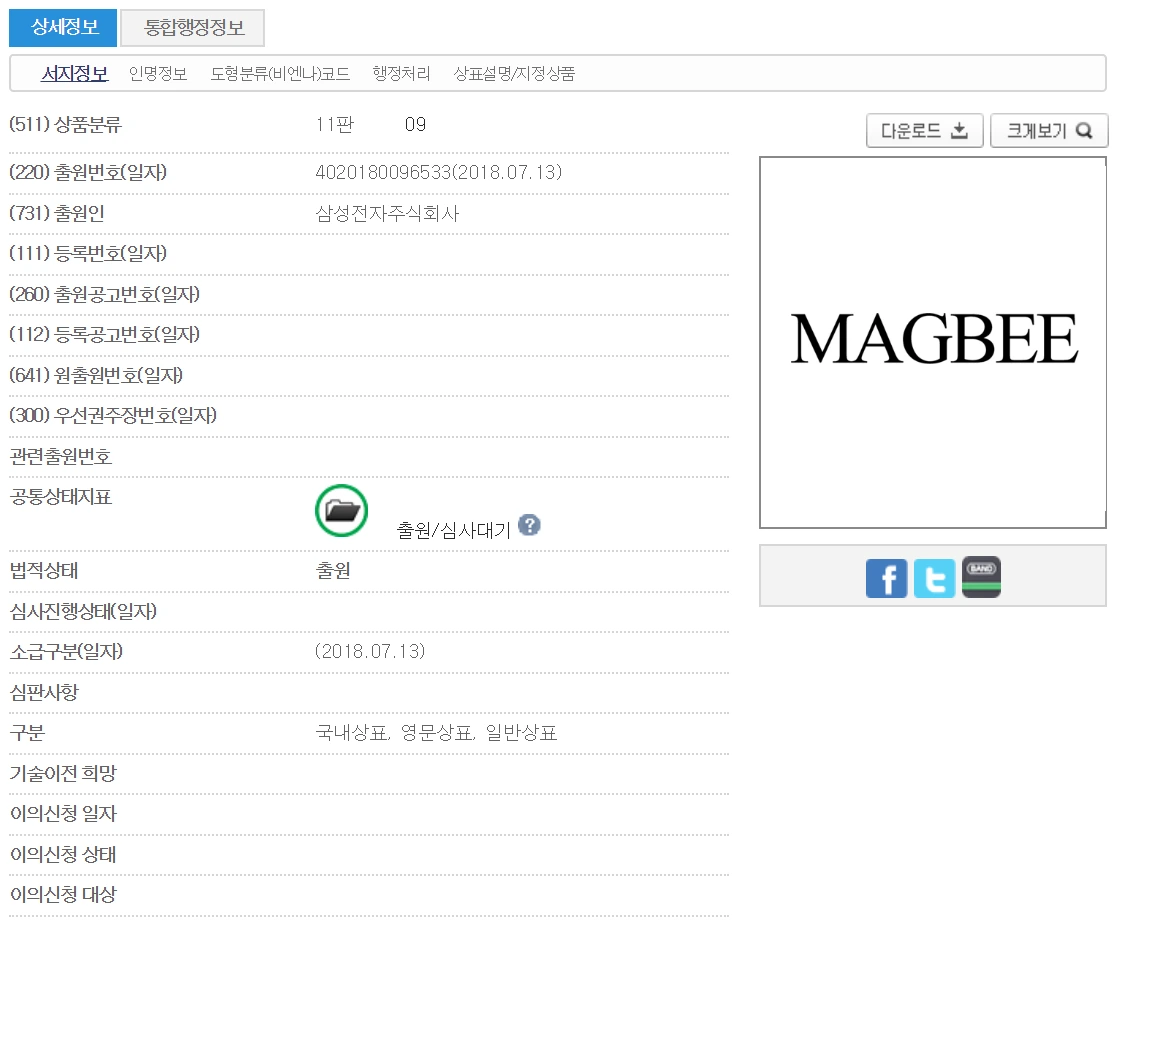Viewport: 1164px width, 1037px height.
Task: Click the 구분 label
Action: pyautogui.click(x=27, y=733)
